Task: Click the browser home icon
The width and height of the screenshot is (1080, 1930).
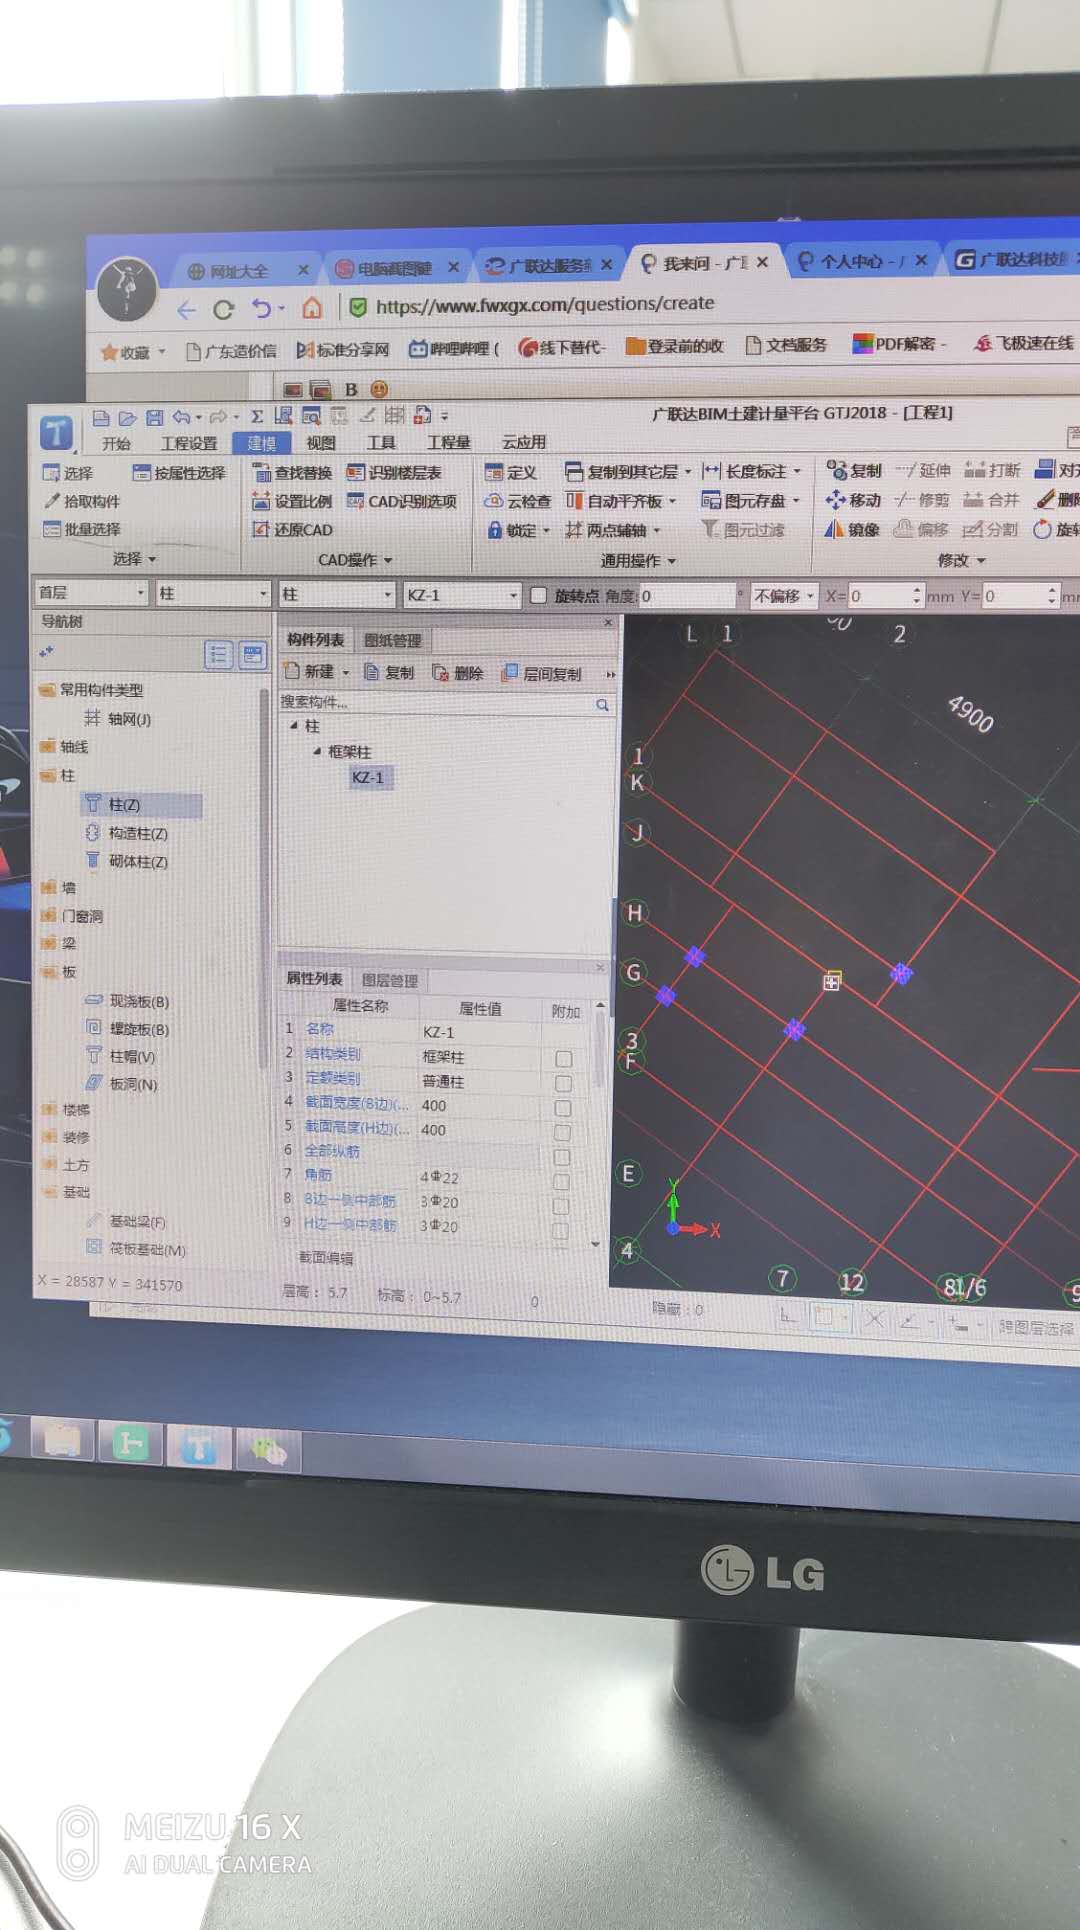Action: pos(312,308)
